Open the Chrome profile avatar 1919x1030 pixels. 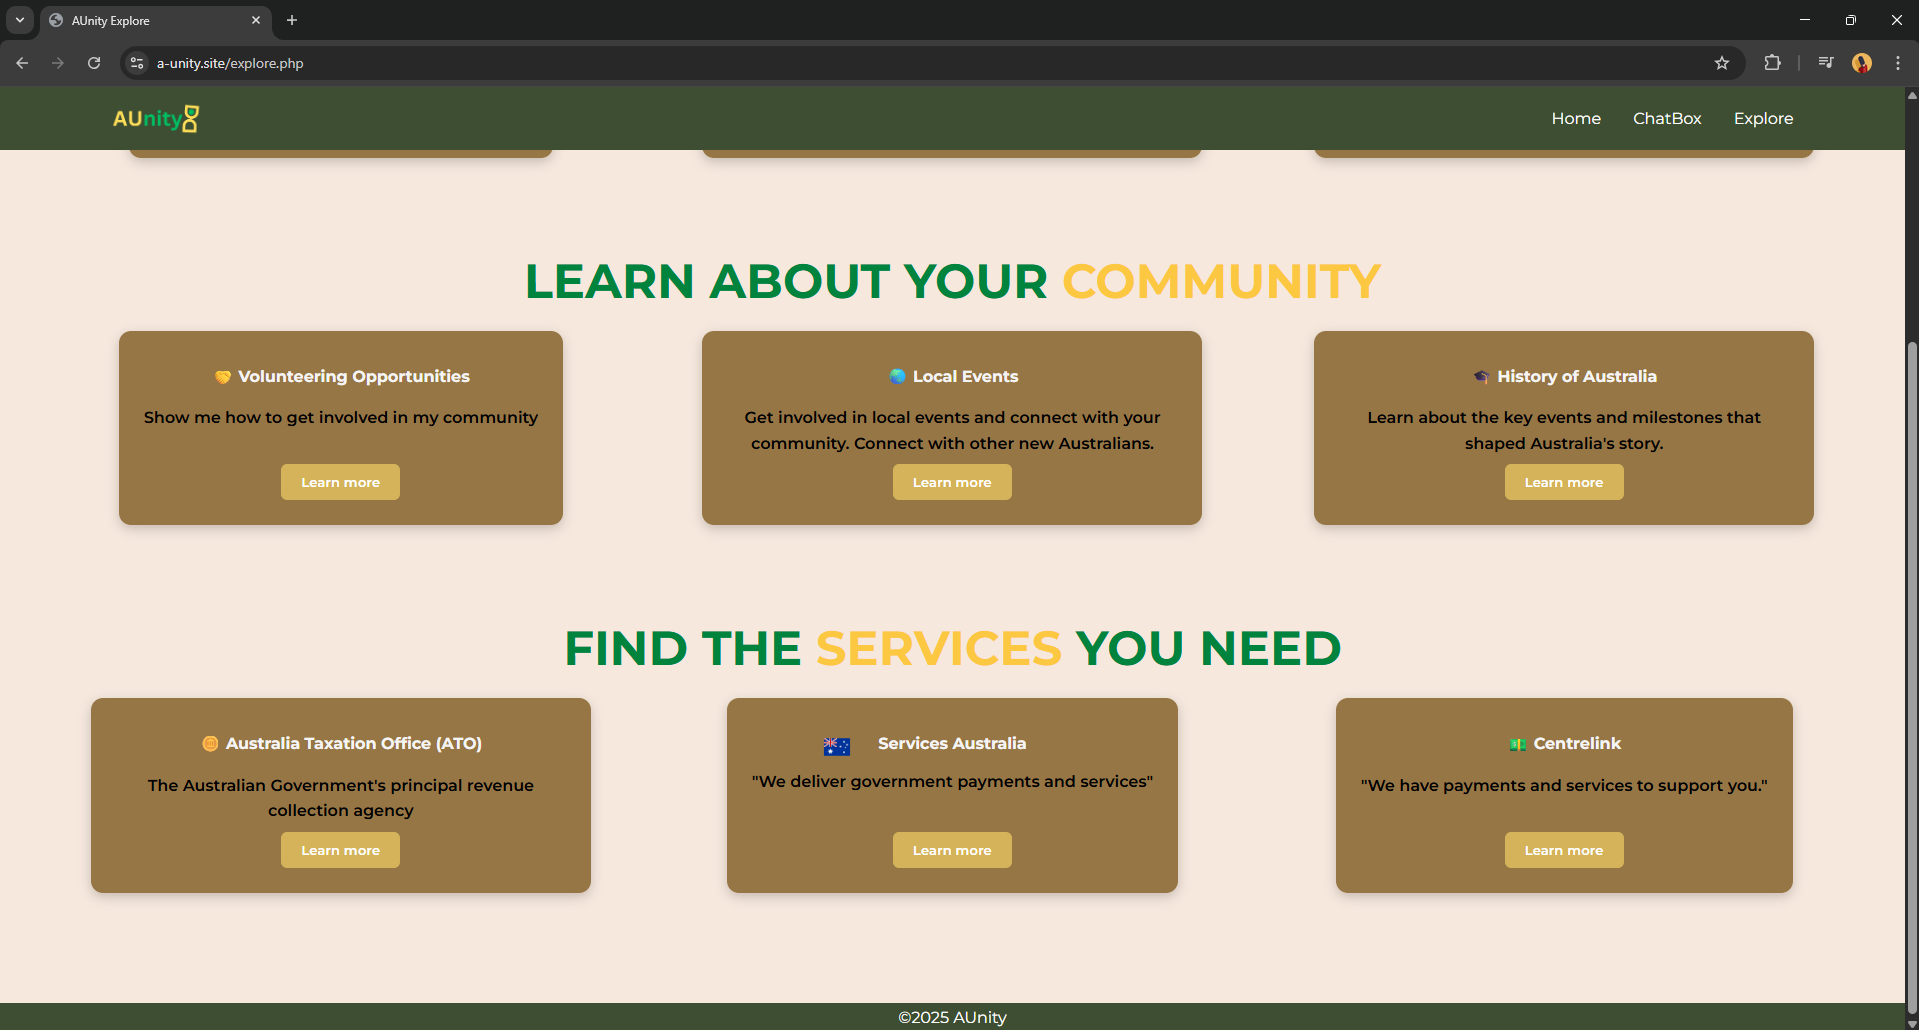1861,63
